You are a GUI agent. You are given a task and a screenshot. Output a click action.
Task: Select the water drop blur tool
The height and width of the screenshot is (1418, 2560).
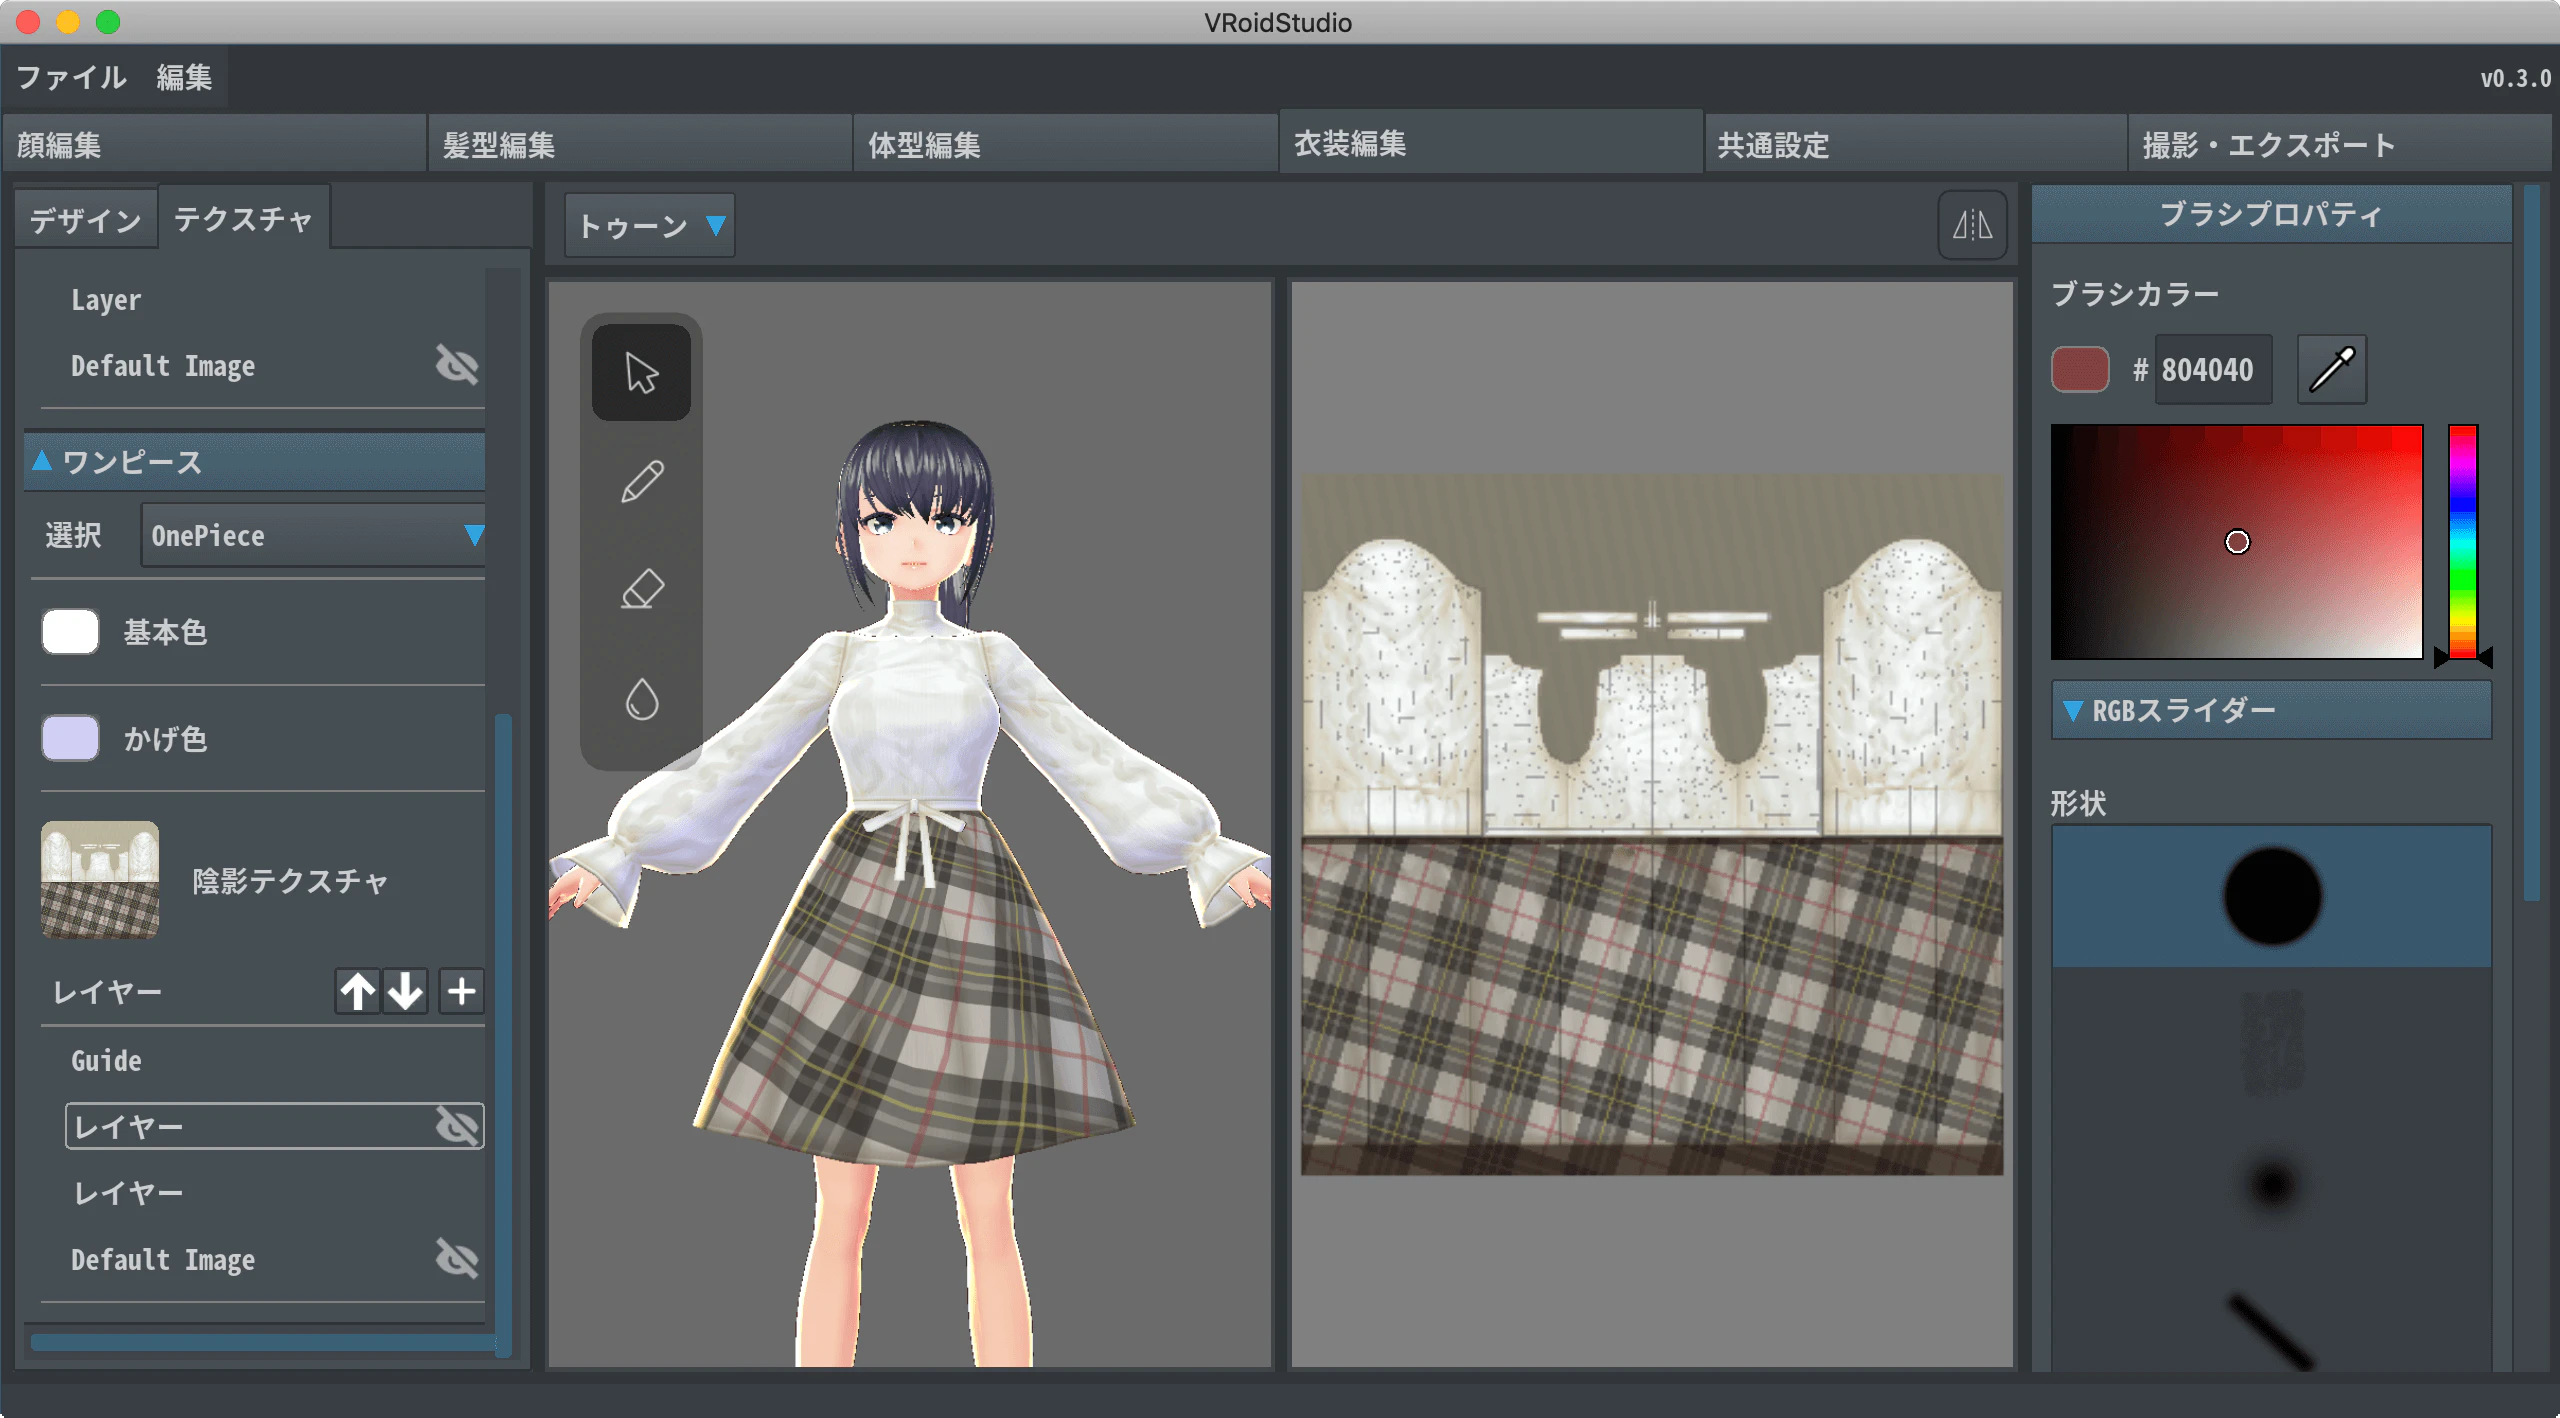641,699
